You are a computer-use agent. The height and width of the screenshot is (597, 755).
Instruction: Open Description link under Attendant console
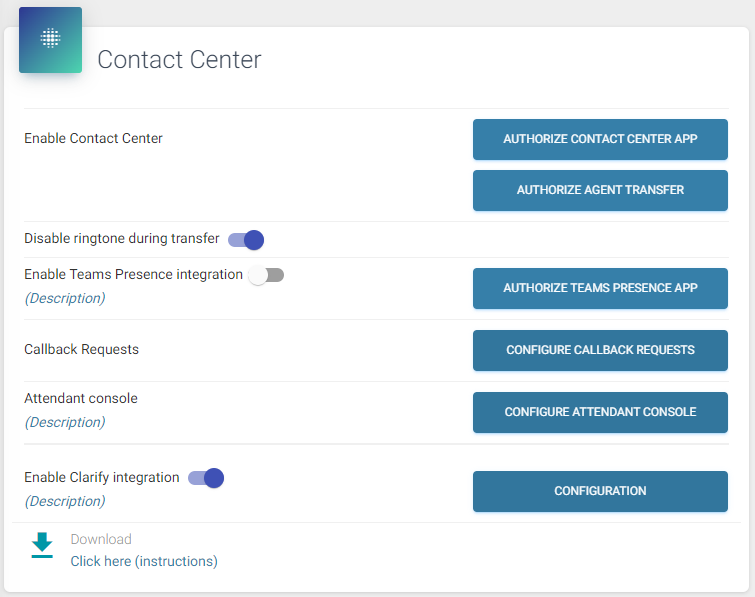point(65,422)
